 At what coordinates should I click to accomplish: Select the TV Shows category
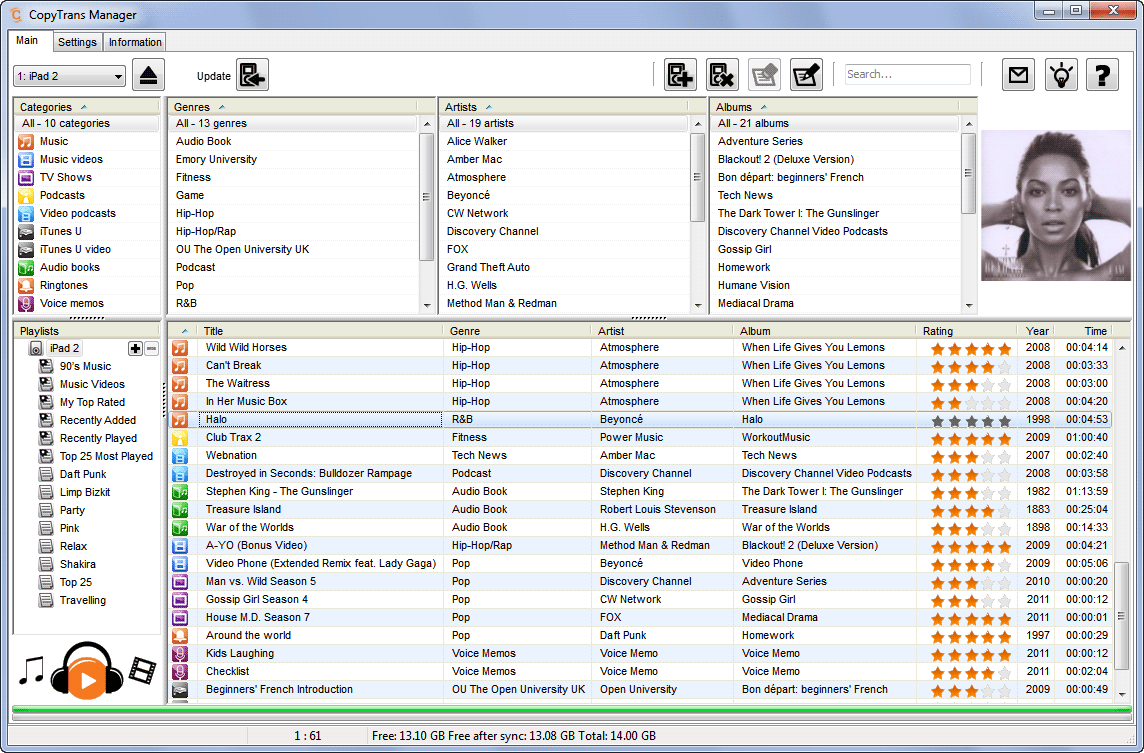pos(87,177)
